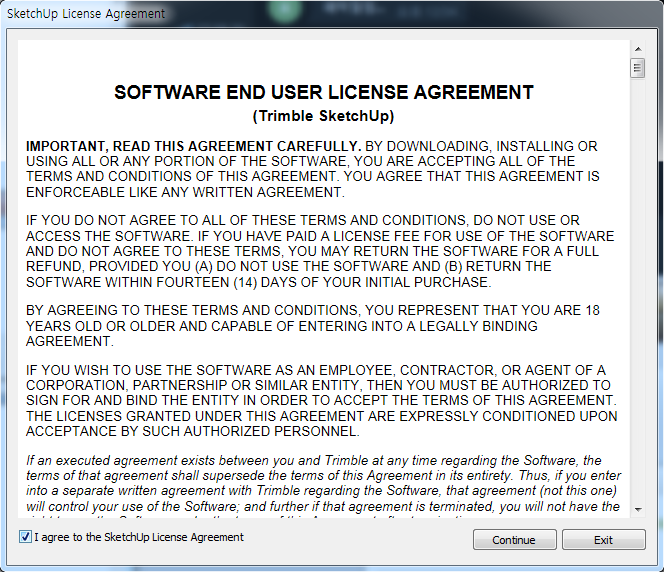Click the heading SOFTWARE END USER LICENSE AGREEMENT

click(324, 92)
